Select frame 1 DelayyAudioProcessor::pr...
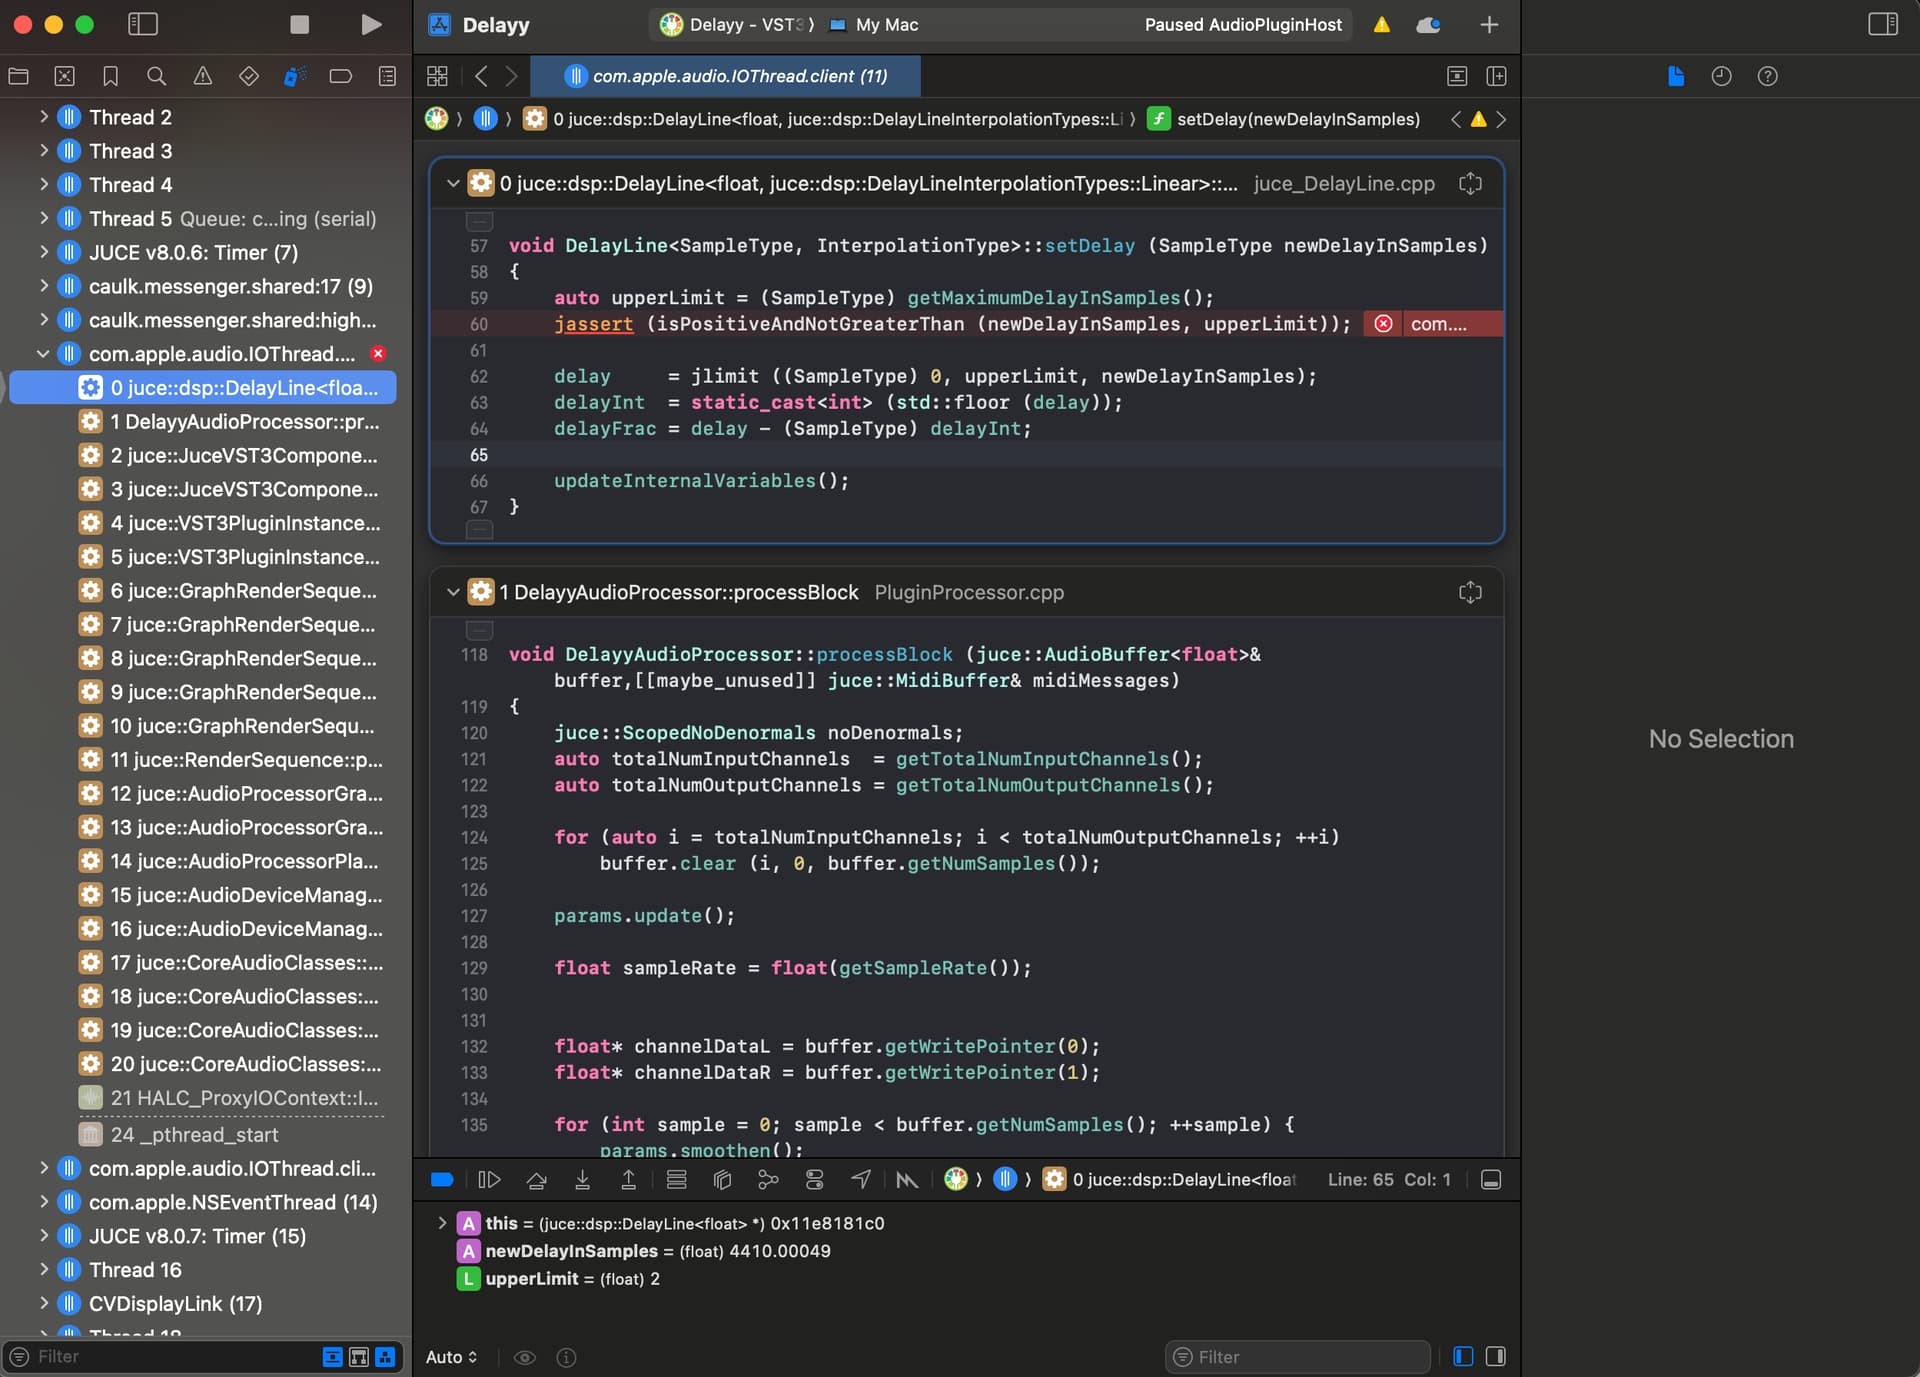This screenshot has width=1920, height=1377. click(243, 421)
